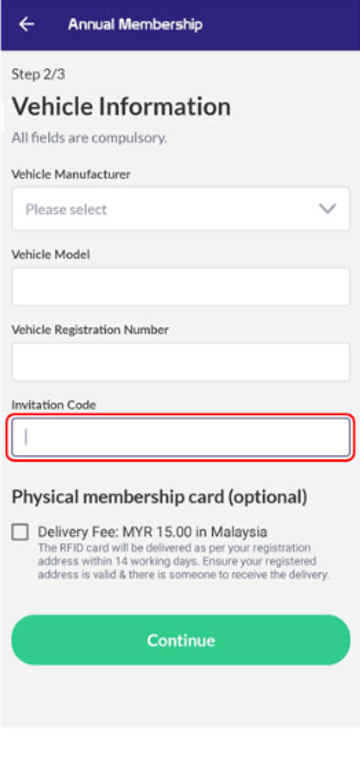Tap the green Continue button
This screenshot has width=360, height=758.
(x=181, y=640)
